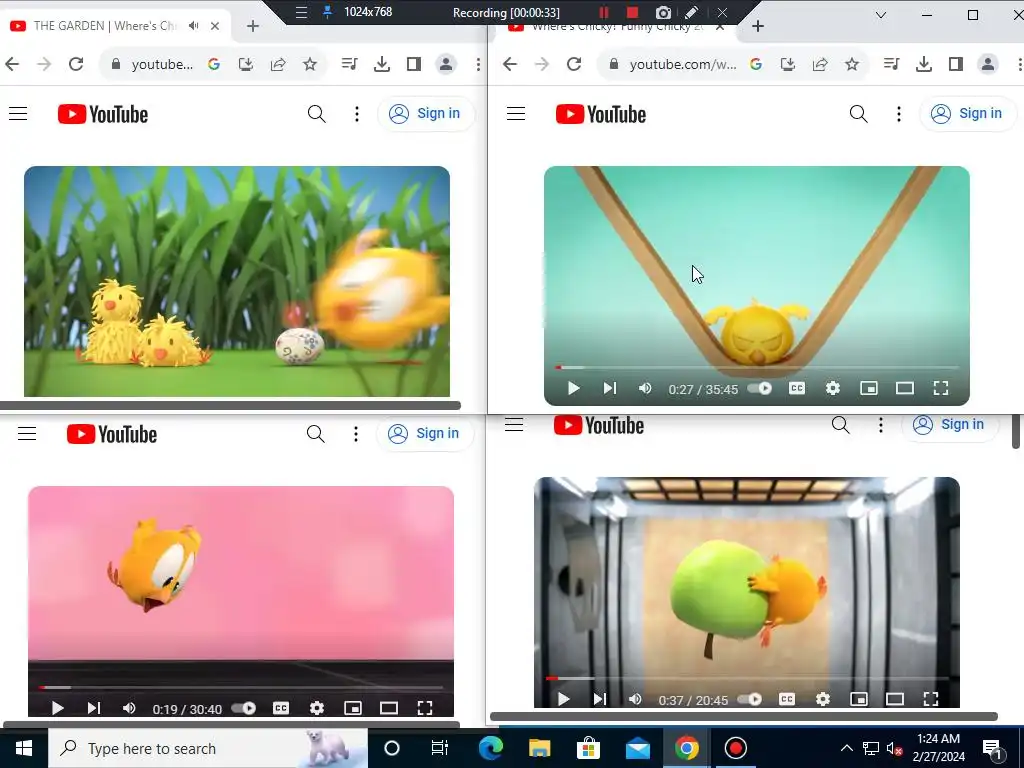The width and height of the screenshot is (1024, 768).
Task: Open media controls in THE GARDEN window
Action: click(x=349, y=64)
